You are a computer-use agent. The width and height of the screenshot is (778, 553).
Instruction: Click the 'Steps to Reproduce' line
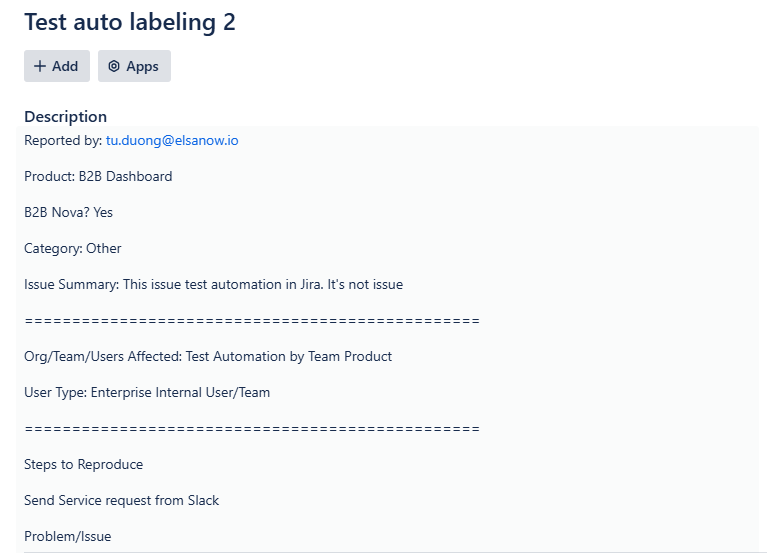point(83,465)
